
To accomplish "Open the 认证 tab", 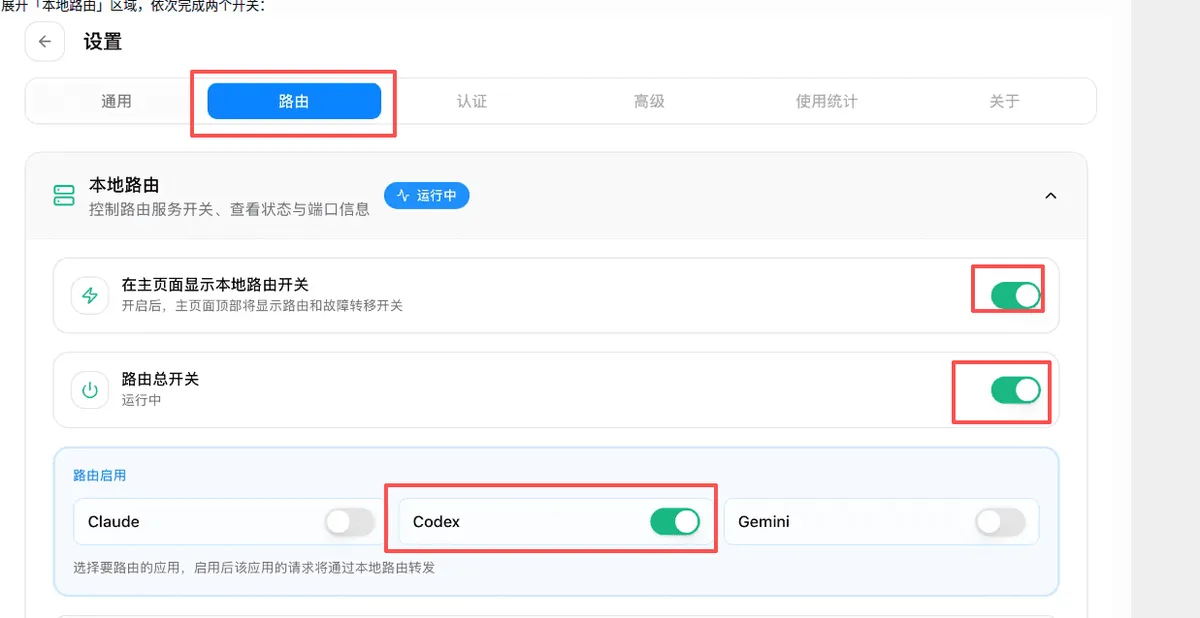I will pyautogui.click(x=472, y=101).
